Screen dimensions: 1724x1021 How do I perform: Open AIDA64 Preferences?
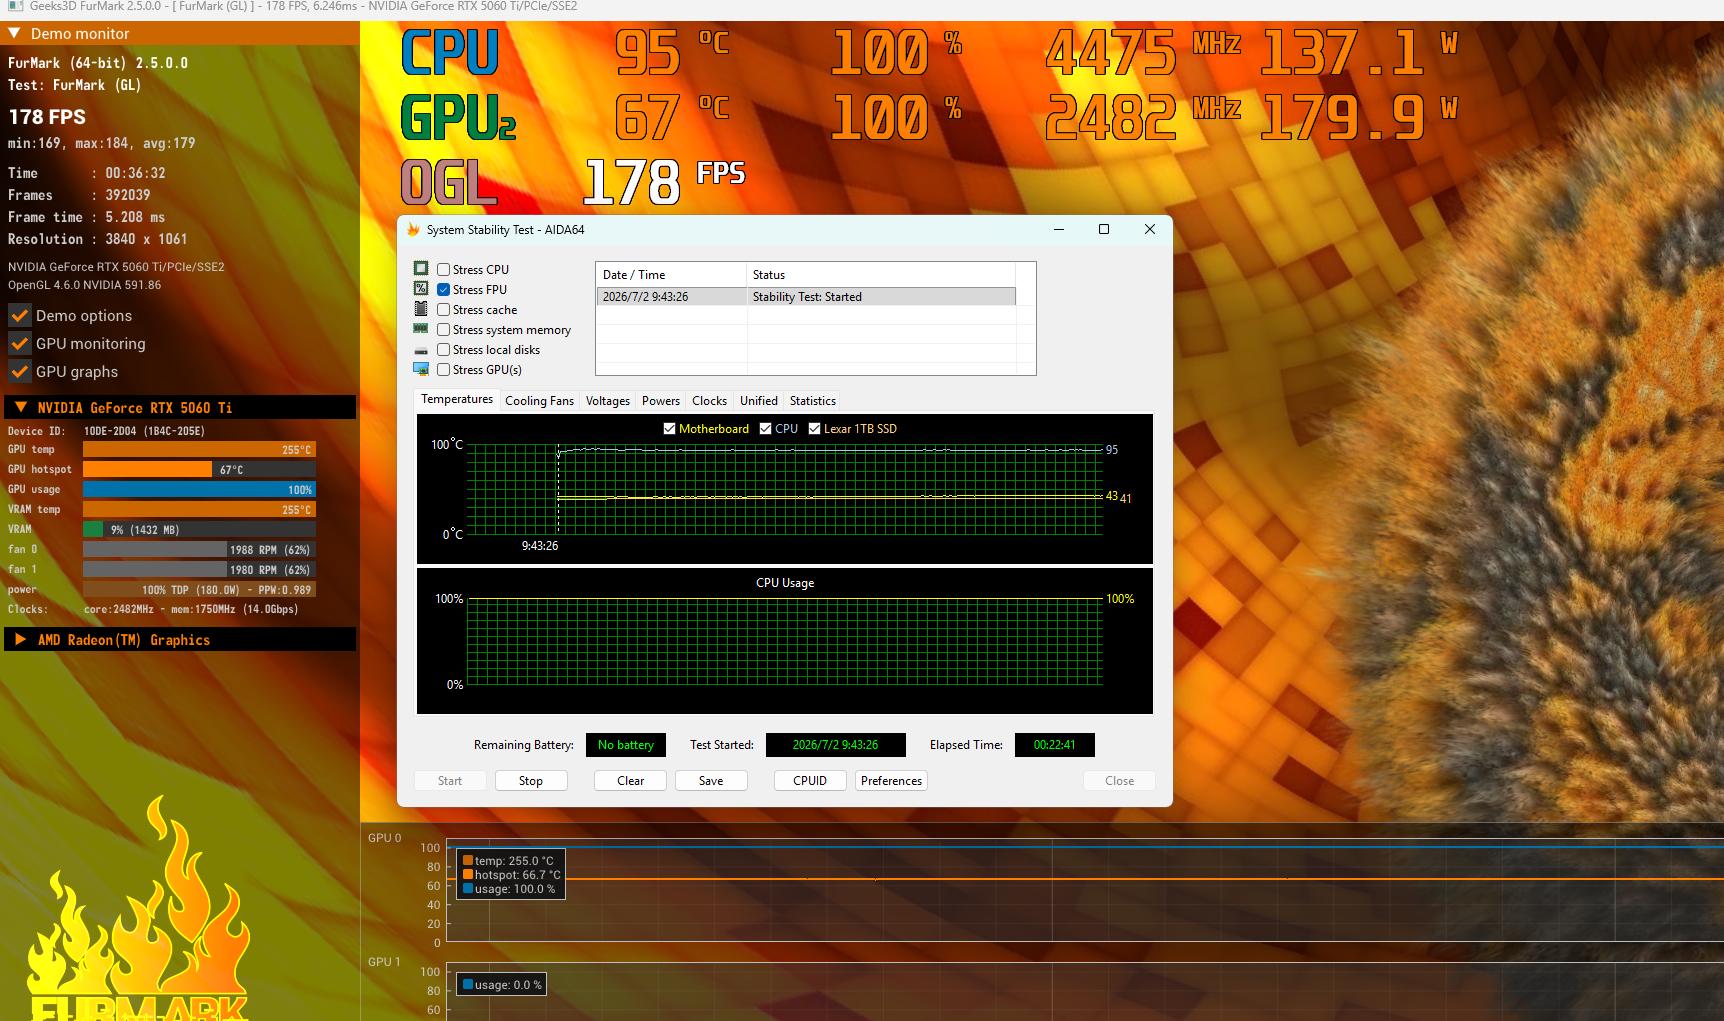click(891, 781)
